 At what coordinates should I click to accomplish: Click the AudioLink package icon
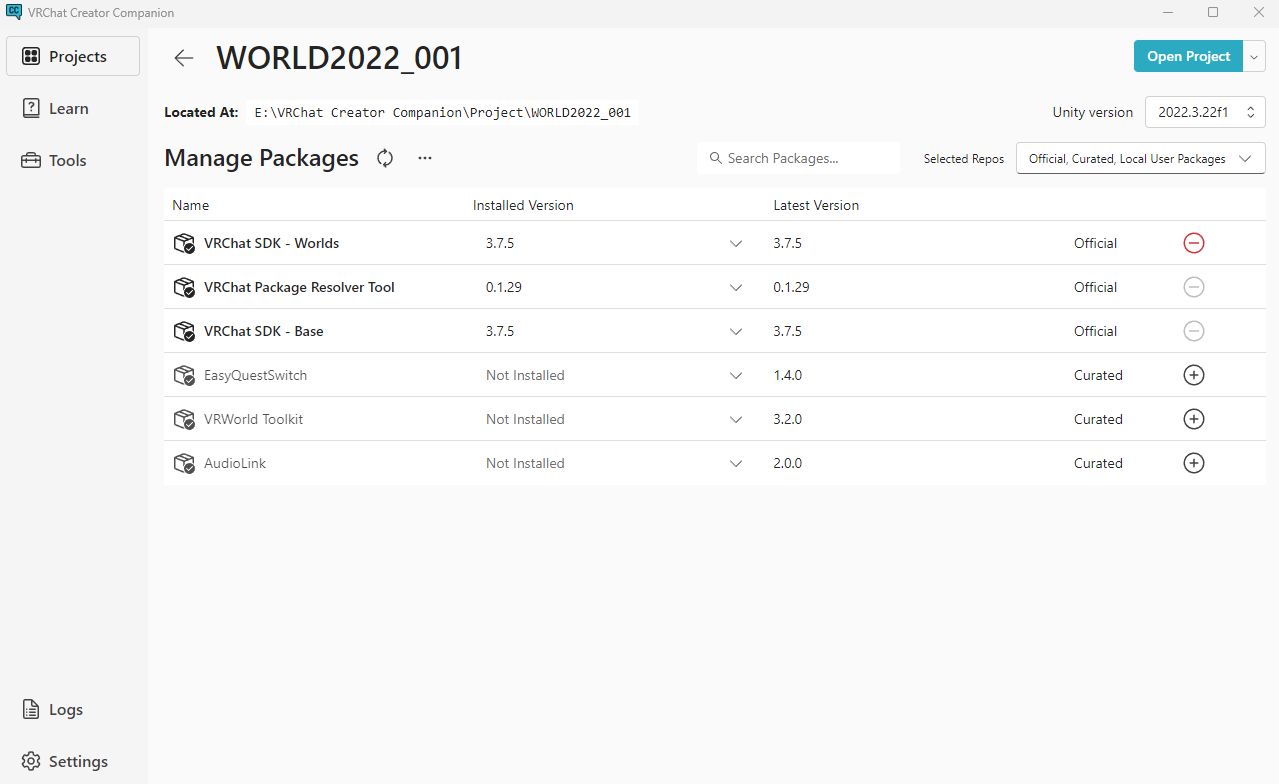click(184, 464)
